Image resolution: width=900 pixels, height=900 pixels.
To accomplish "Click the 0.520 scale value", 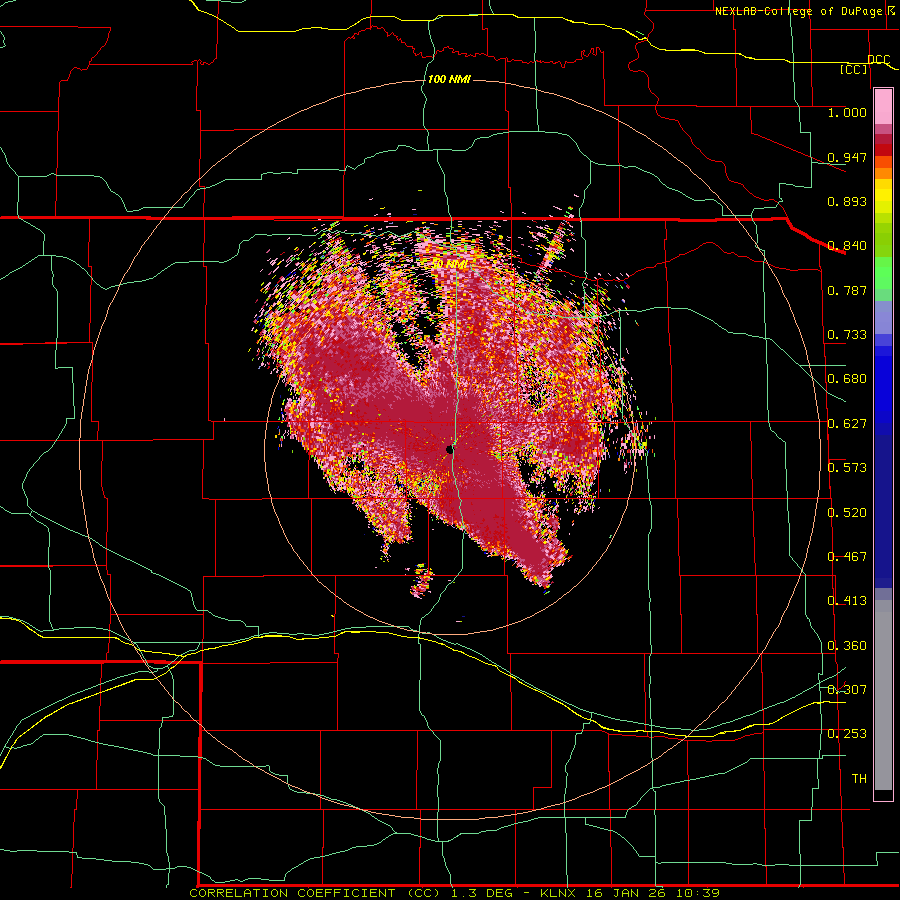I will coord(847,512).
